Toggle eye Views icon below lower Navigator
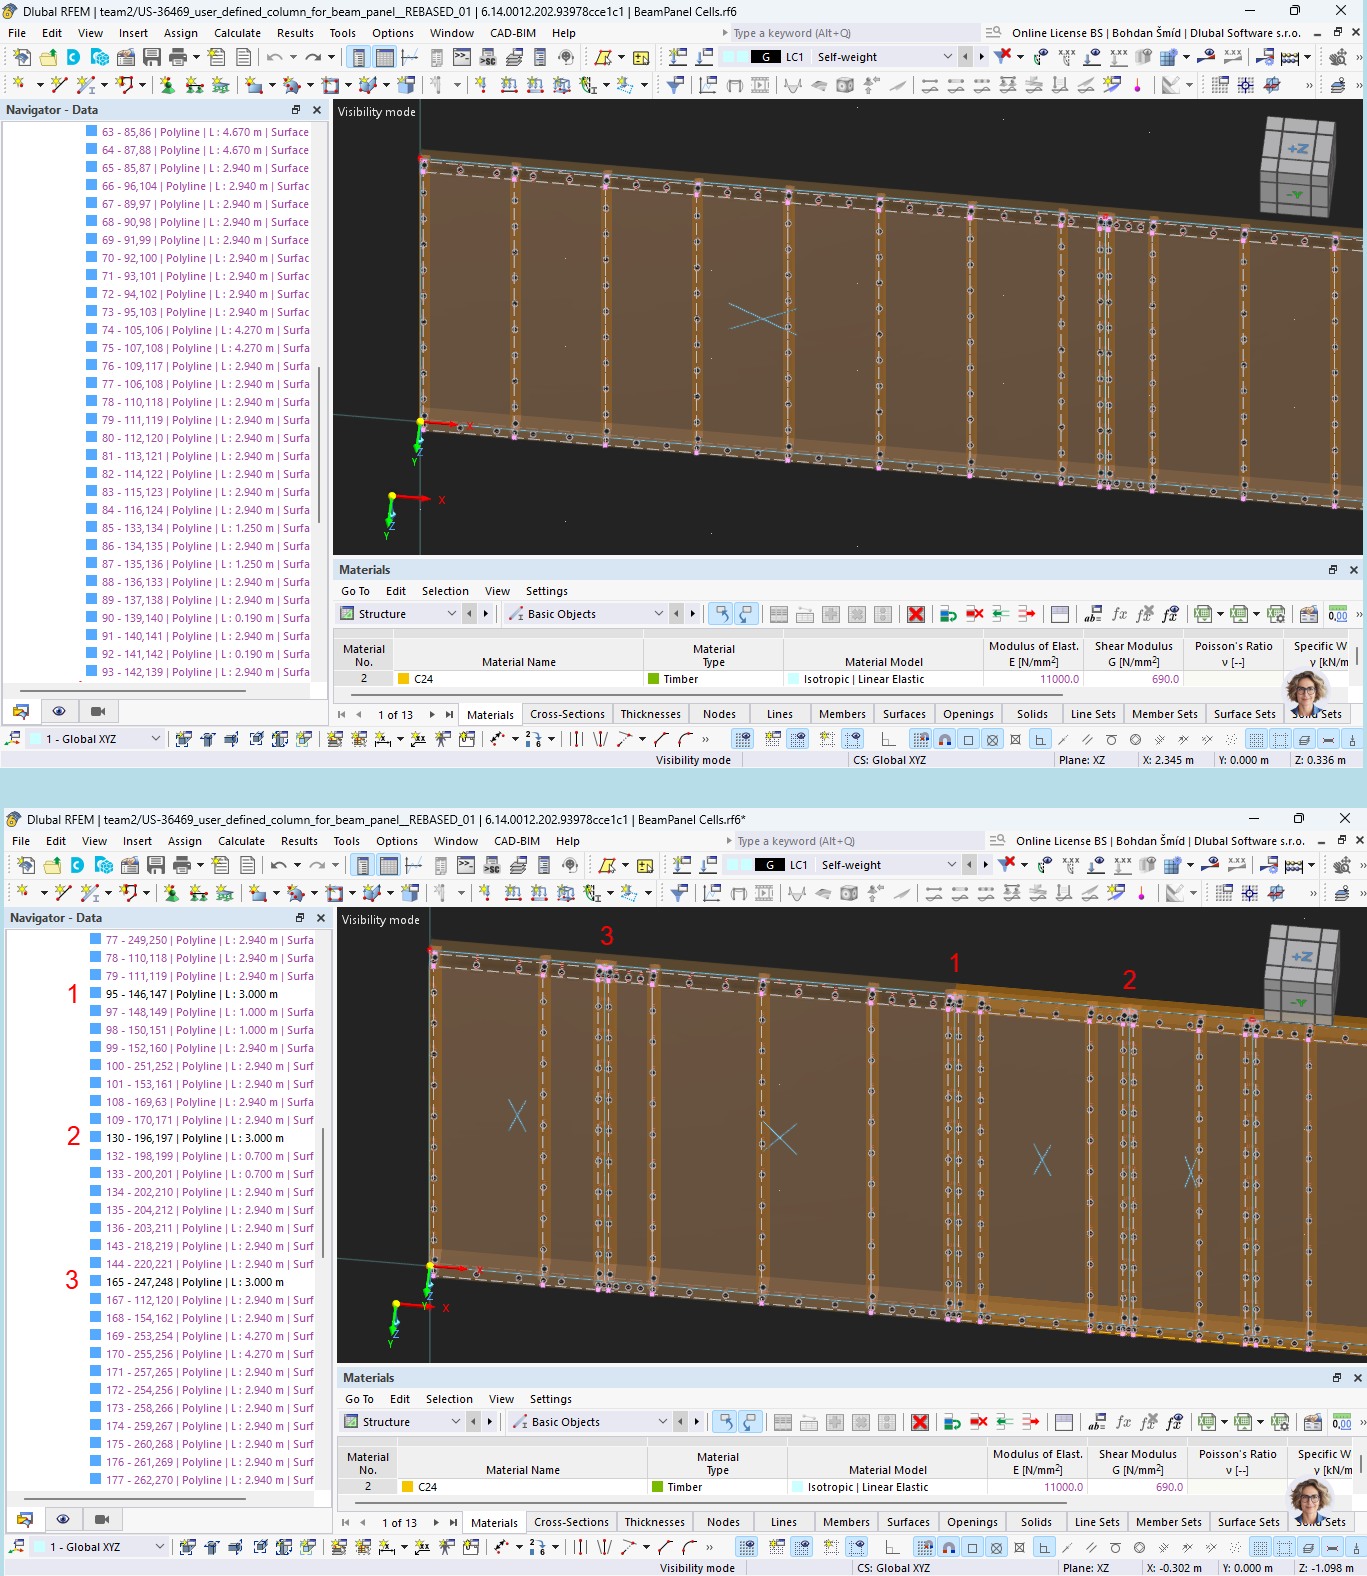The width and height of the screenshot is (1367, 1576). tap(63, 1519)
